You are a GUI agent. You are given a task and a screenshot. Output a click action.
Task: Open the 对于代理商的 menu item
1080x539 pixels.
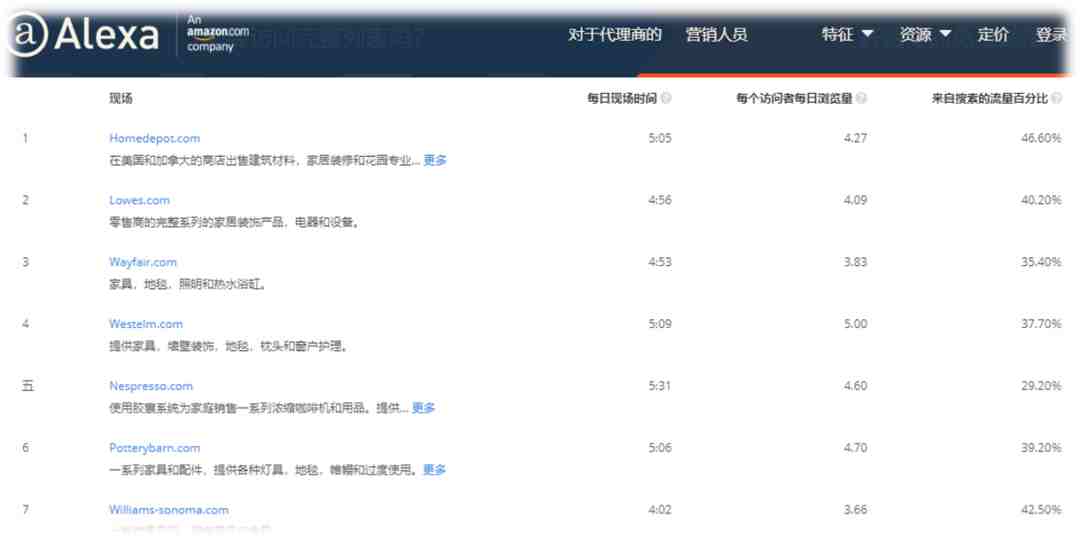click(615, 34)
